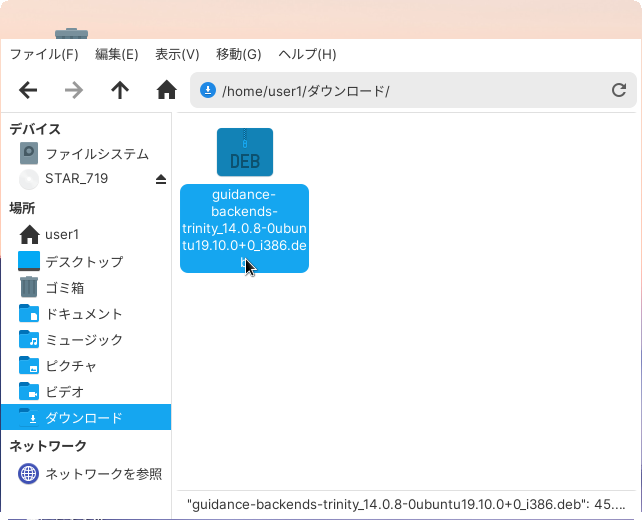
Task: Reload the folder with refresh icon
Action: coord(619,90)
